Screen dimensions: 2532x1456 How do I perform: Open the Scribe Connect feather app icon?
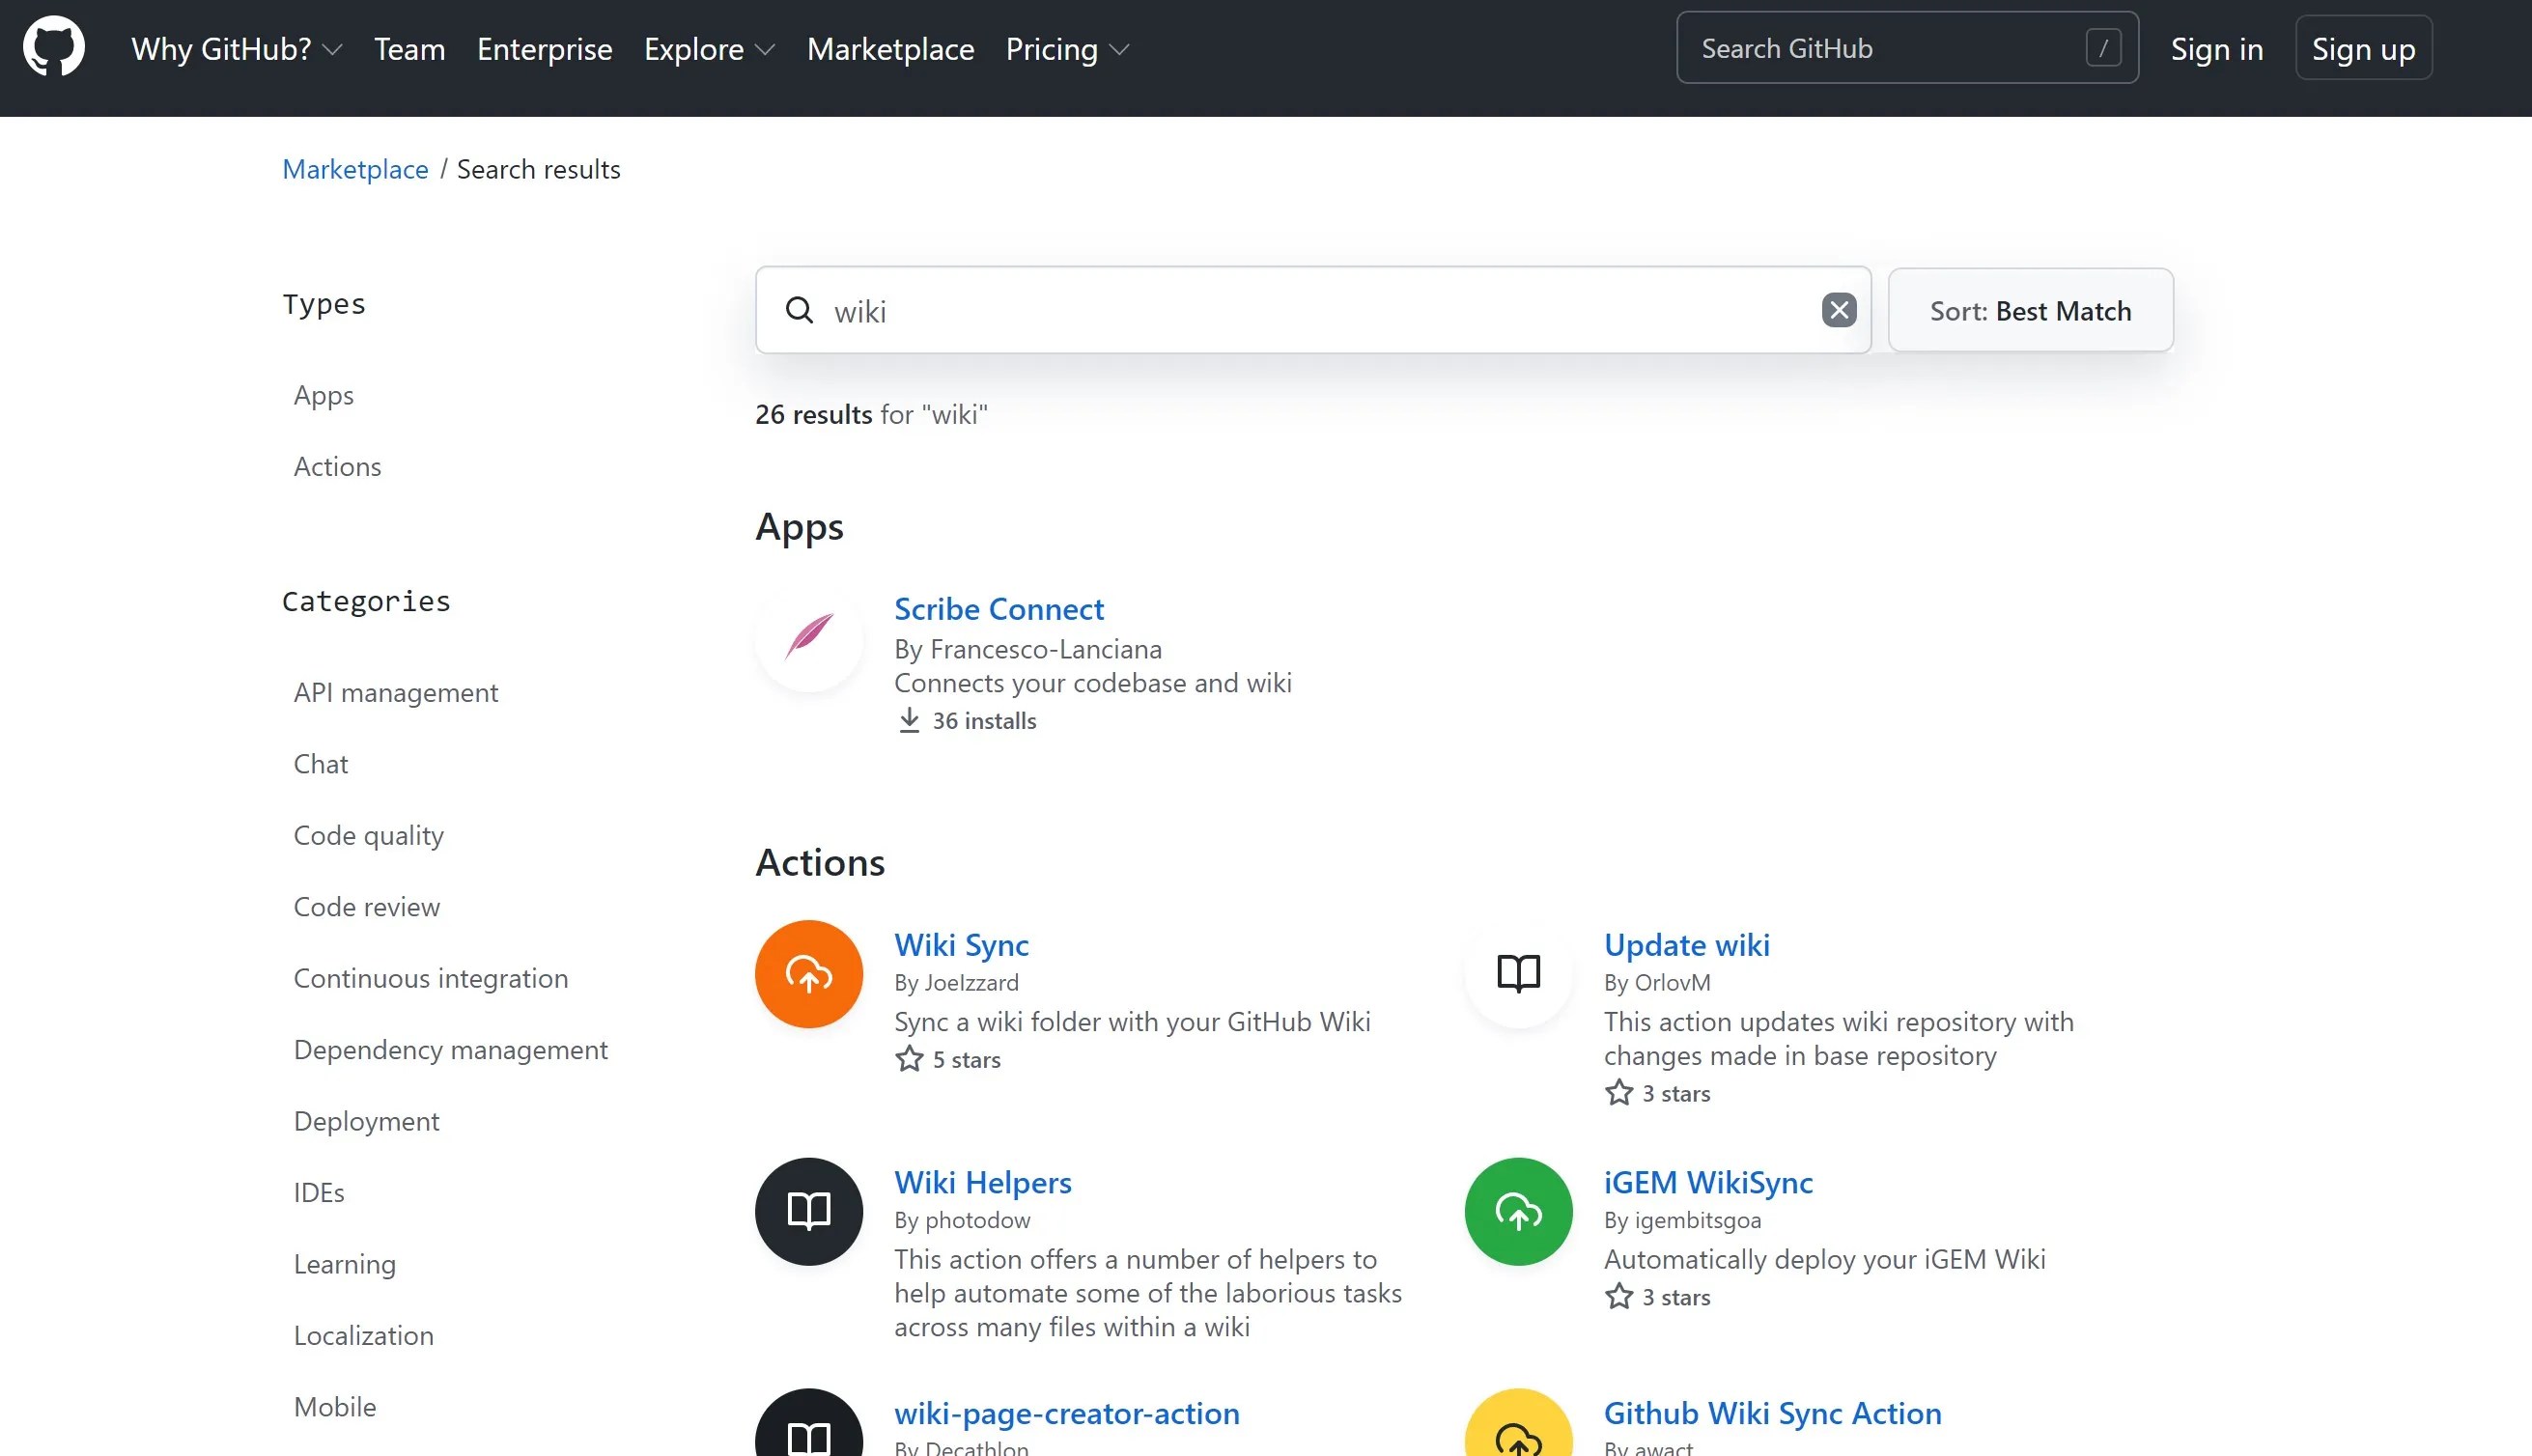[x=808, y=639]
